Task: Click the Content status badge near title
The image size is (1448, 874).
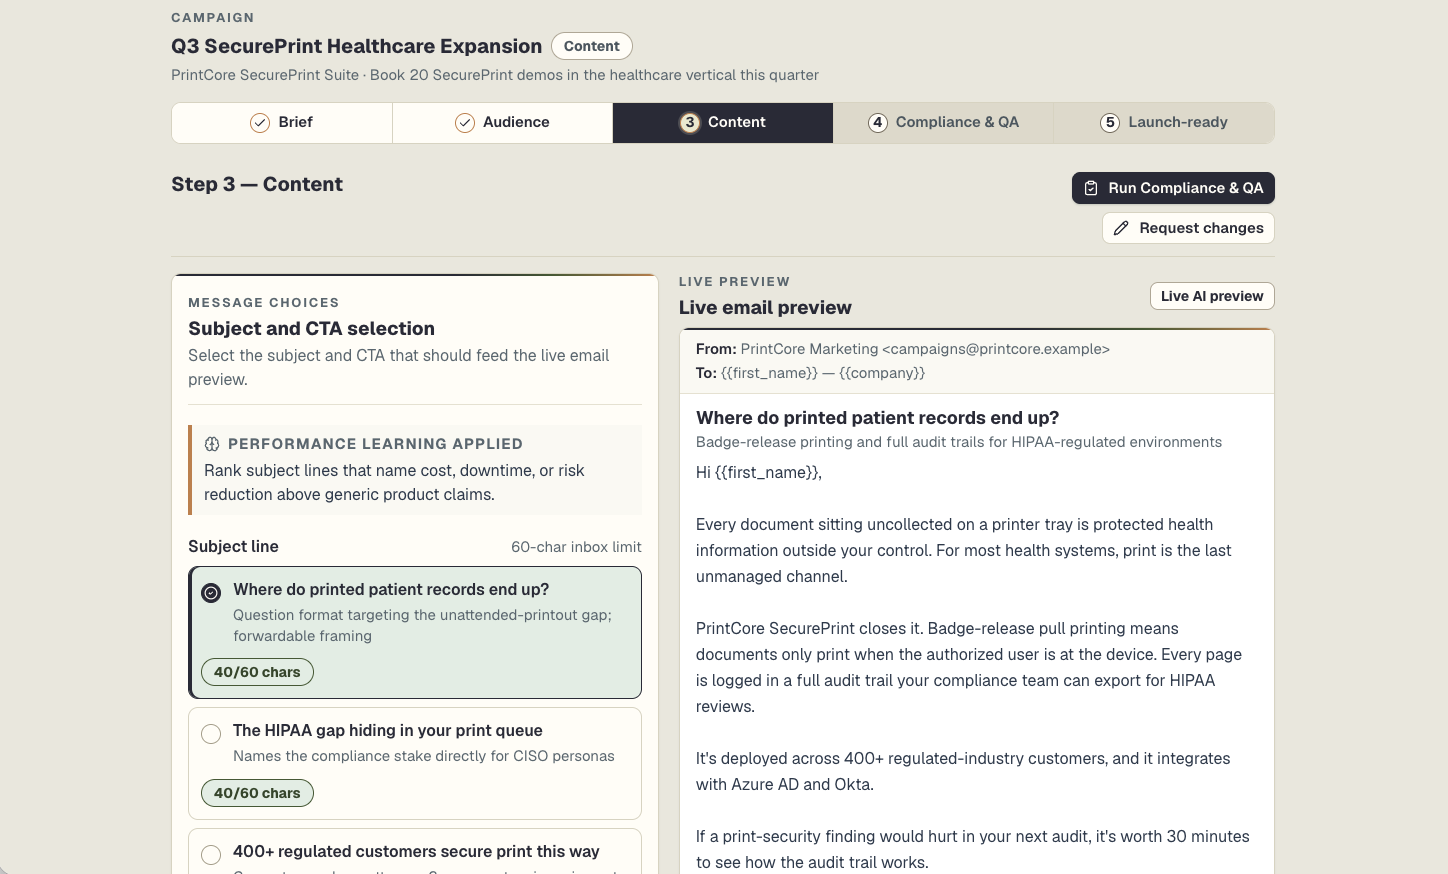Action: (592, 46)
